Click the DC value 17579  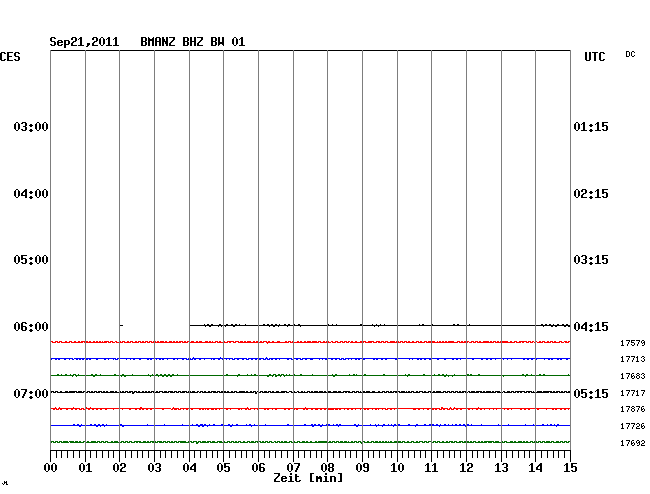tap(633, 343)
